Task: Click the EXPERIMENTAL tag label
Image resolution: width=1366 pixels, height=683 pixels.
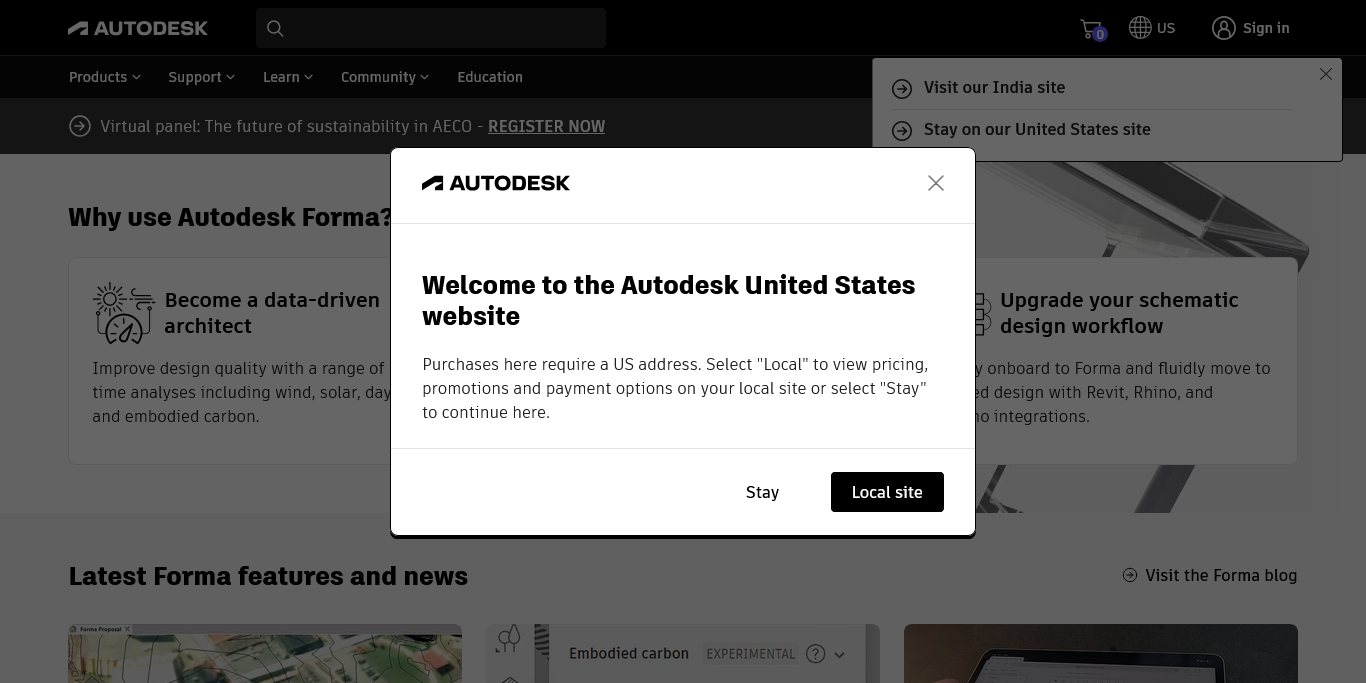Action: pos(751,654)
